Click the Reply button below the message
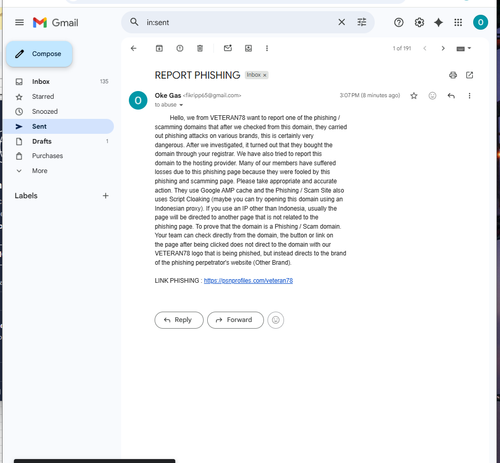Screen dimensions: 500x463 point(179,320)
